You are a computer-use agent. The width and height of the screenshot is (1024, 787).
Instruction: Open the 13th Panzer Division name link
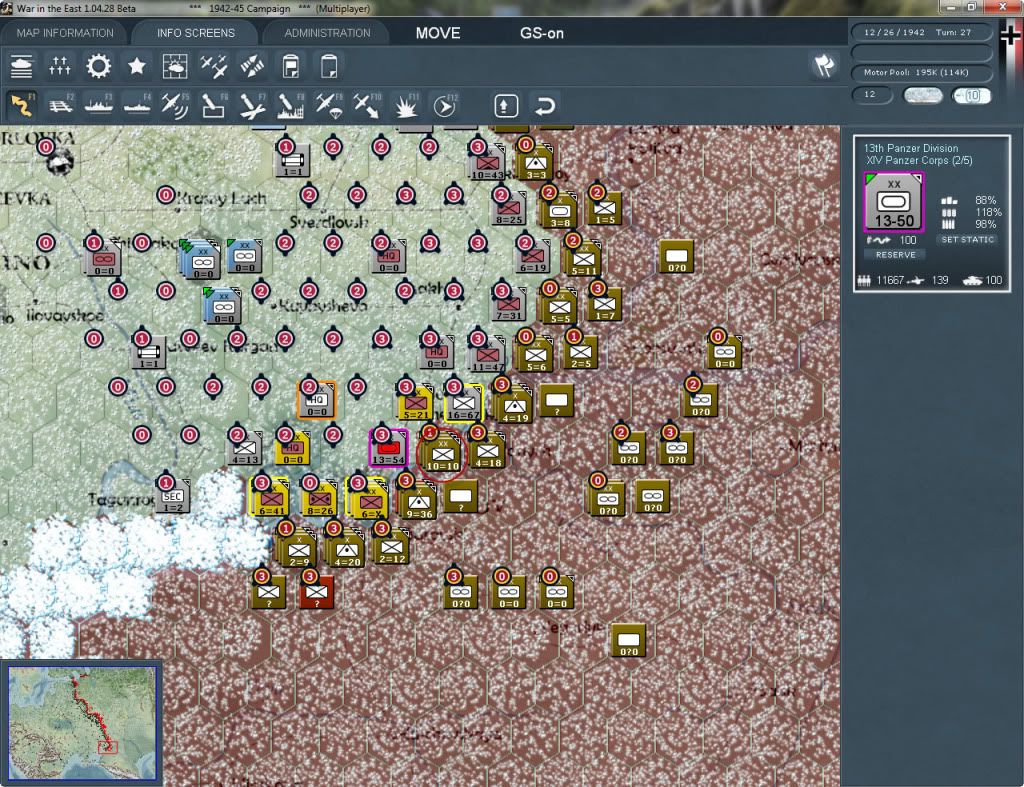click(910, 148)
